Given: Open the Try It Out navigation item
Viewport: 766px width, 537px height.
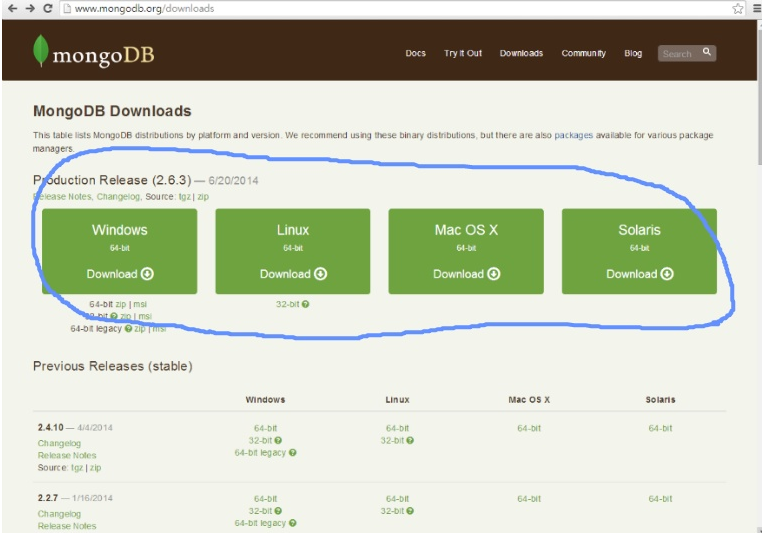Looking at the screenshot, I should point(463,53).
